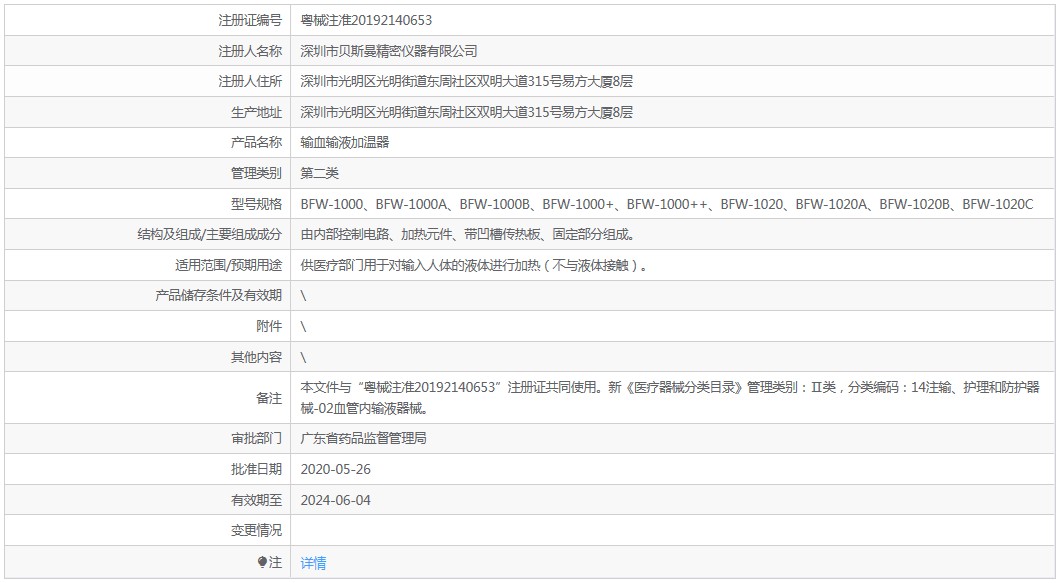
Task: Open the 详情 link in the 注 row
Action: pyautogui.click(x=313, y=563)
